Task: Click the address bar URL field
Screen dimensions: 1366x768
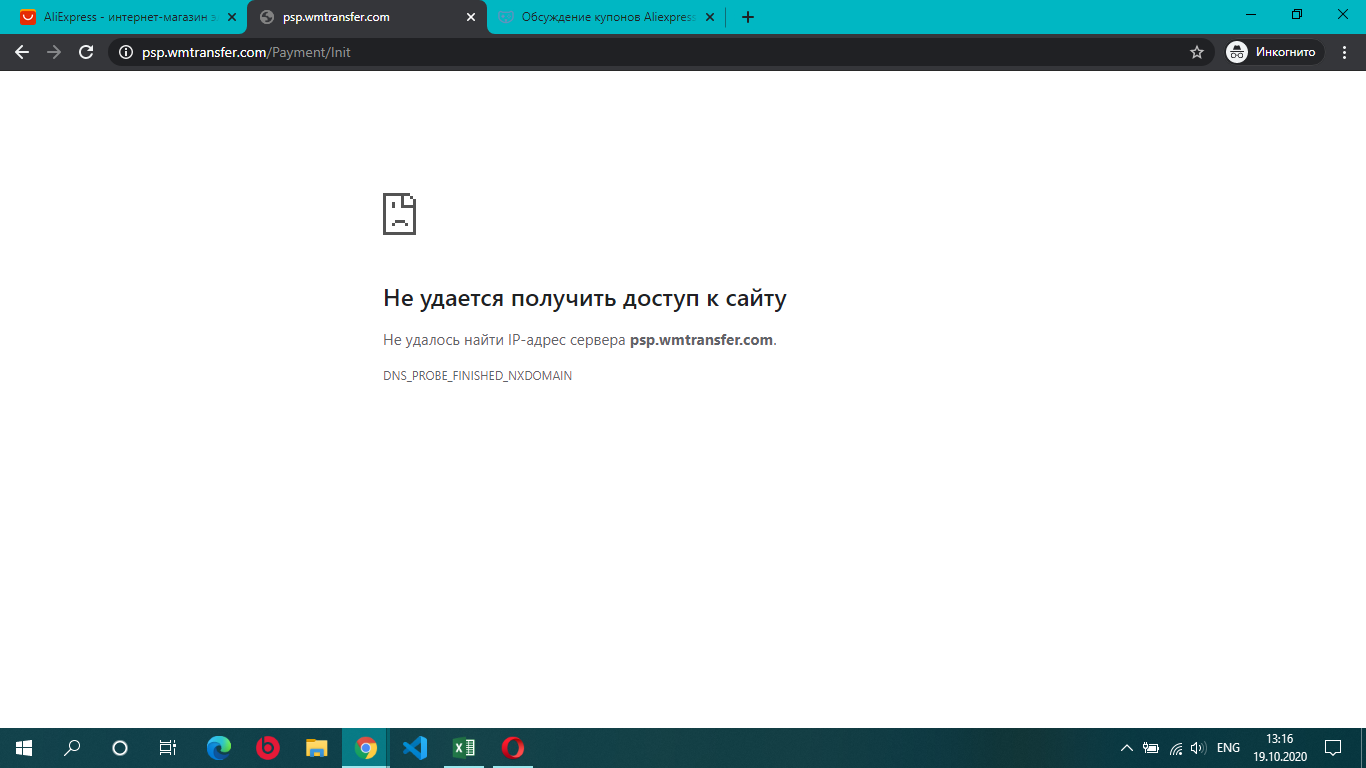Action: (660, 52)
